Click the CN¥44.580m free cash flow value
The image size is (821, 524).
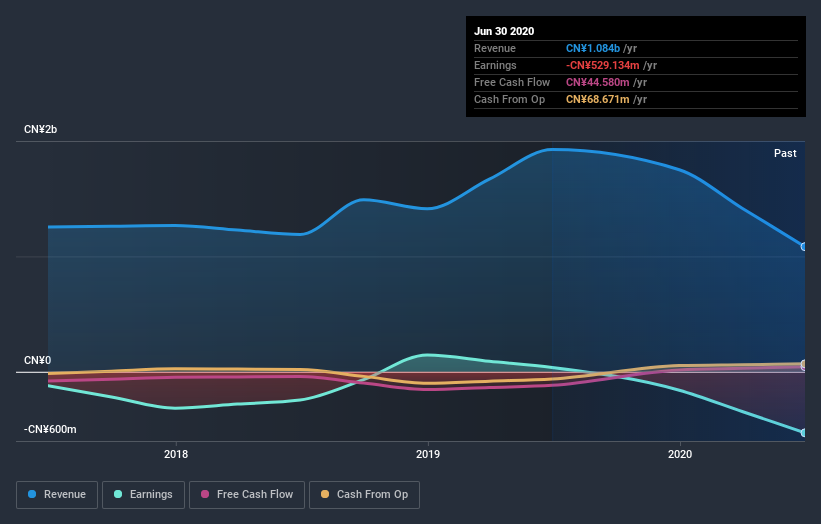597,82
